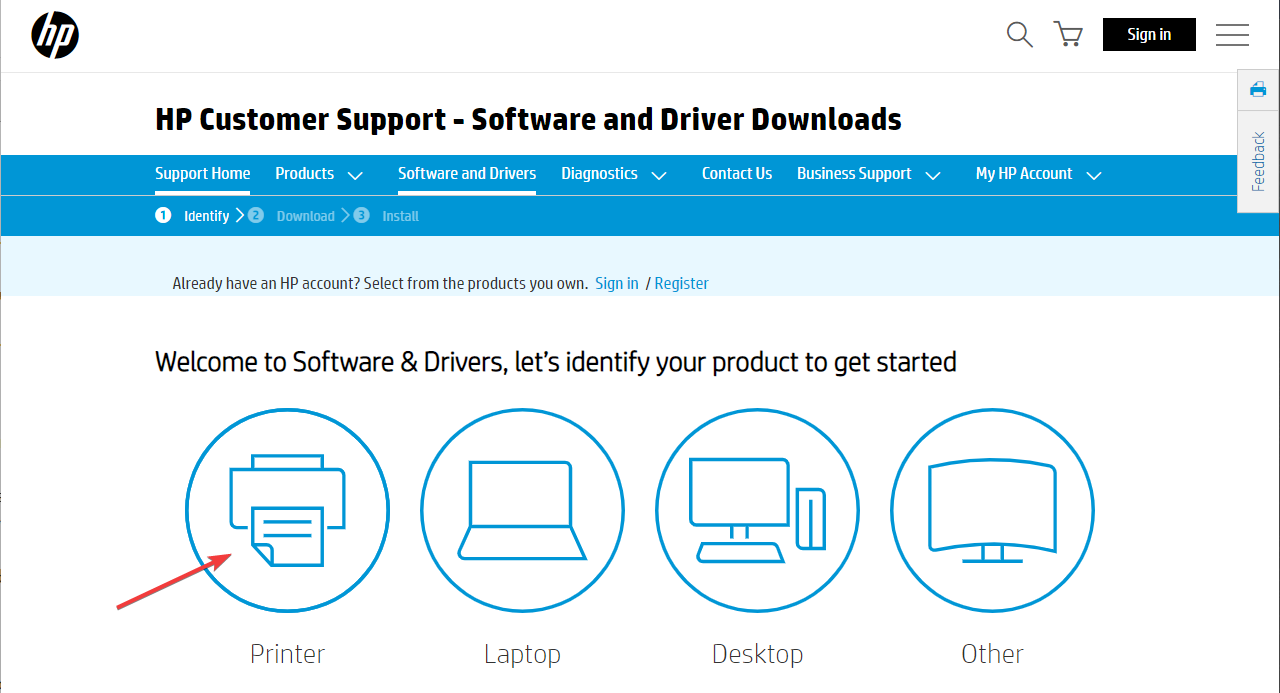Click step 3 Install
This screenshot has height=693, width=1280.
pos(387,216)
